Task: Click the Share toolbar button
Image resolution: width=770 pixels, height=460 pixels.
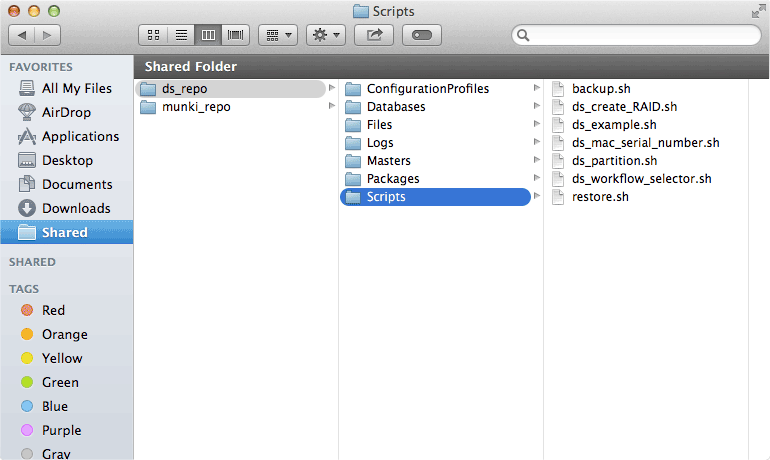Action: pos(375,35)
